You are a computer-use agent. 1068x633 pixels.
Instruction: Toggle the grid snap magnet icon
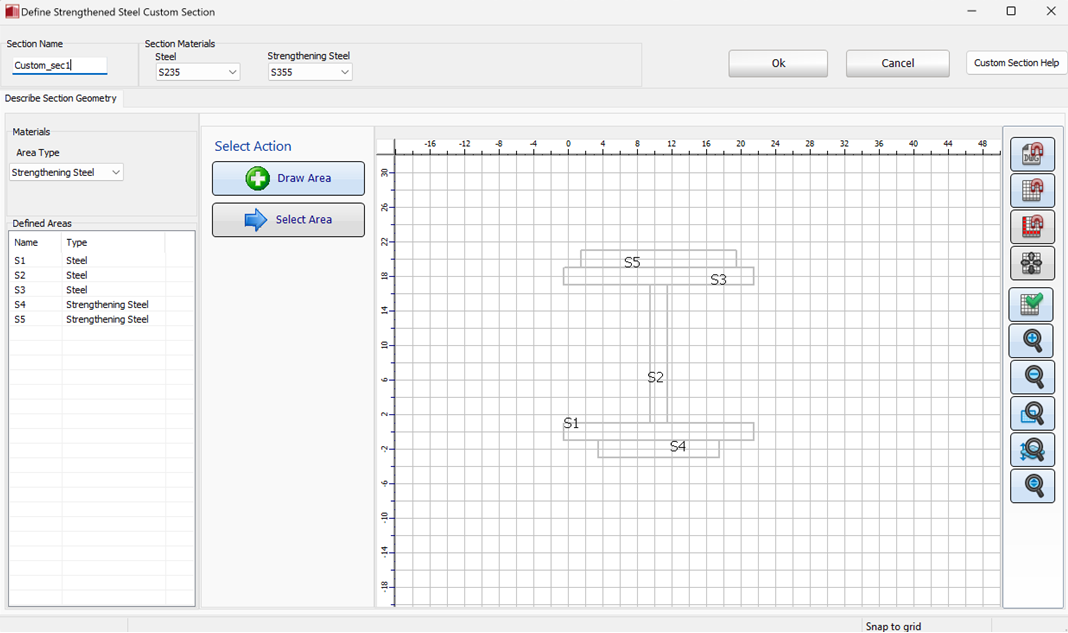coord(1032,191)
